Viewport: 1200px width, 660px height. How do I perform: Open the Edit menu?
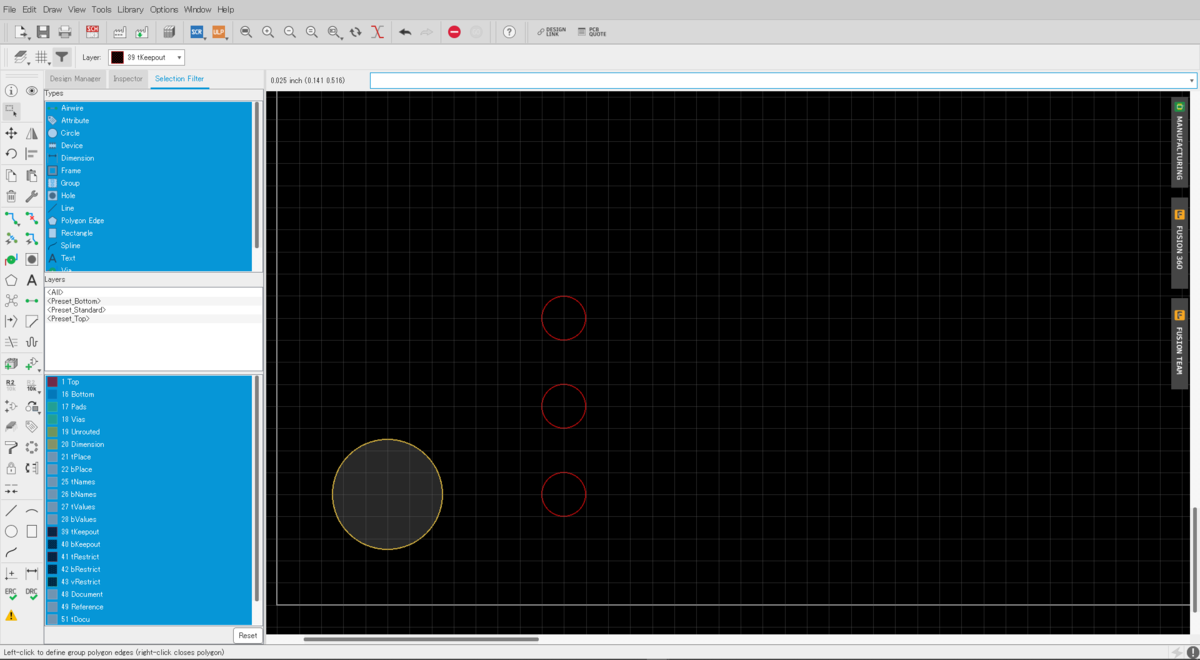29,9
